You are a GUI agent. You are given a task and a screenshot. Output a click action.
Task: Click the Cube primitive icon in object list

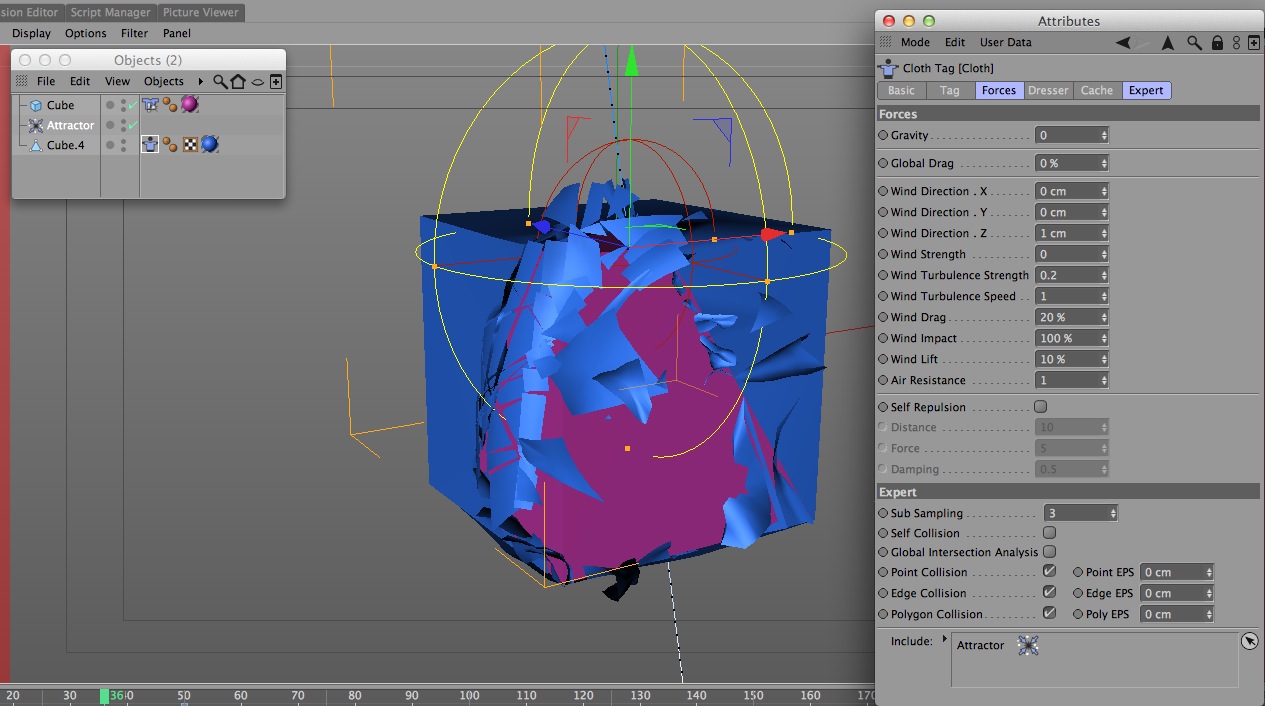click(35, 105)
